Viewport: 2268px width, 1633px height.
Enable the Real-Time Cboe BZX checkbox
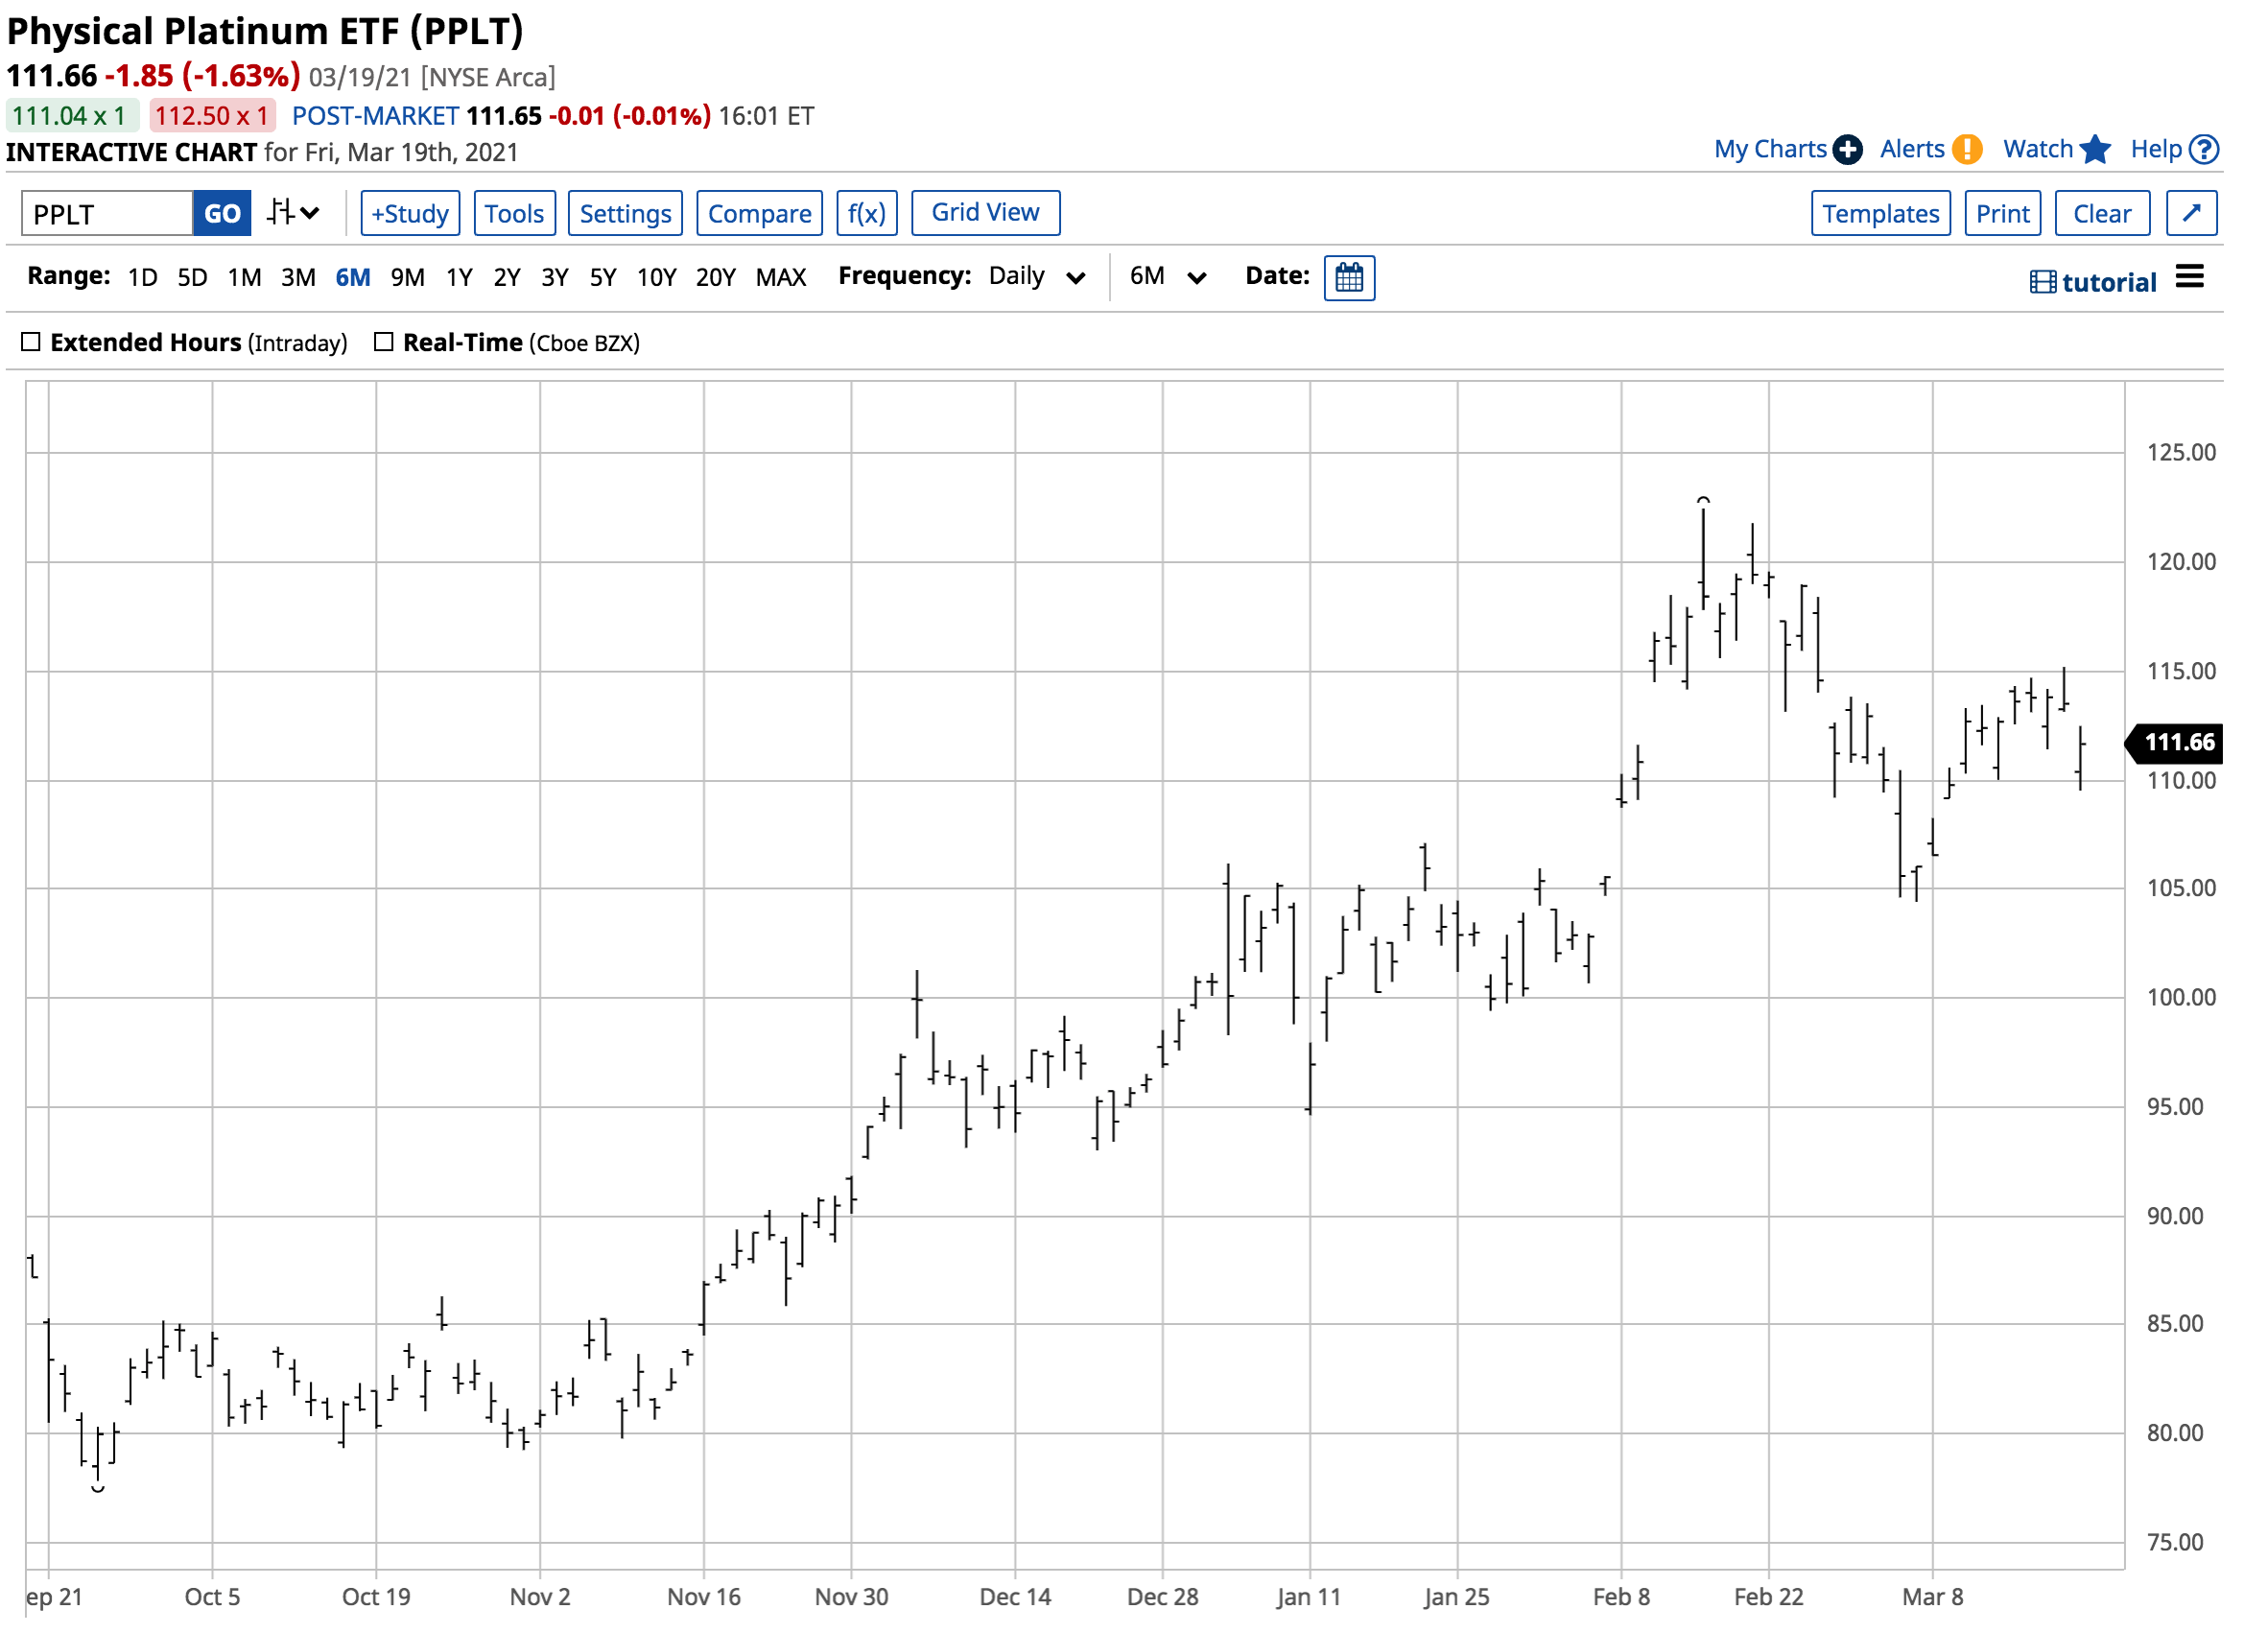(385, 343)
